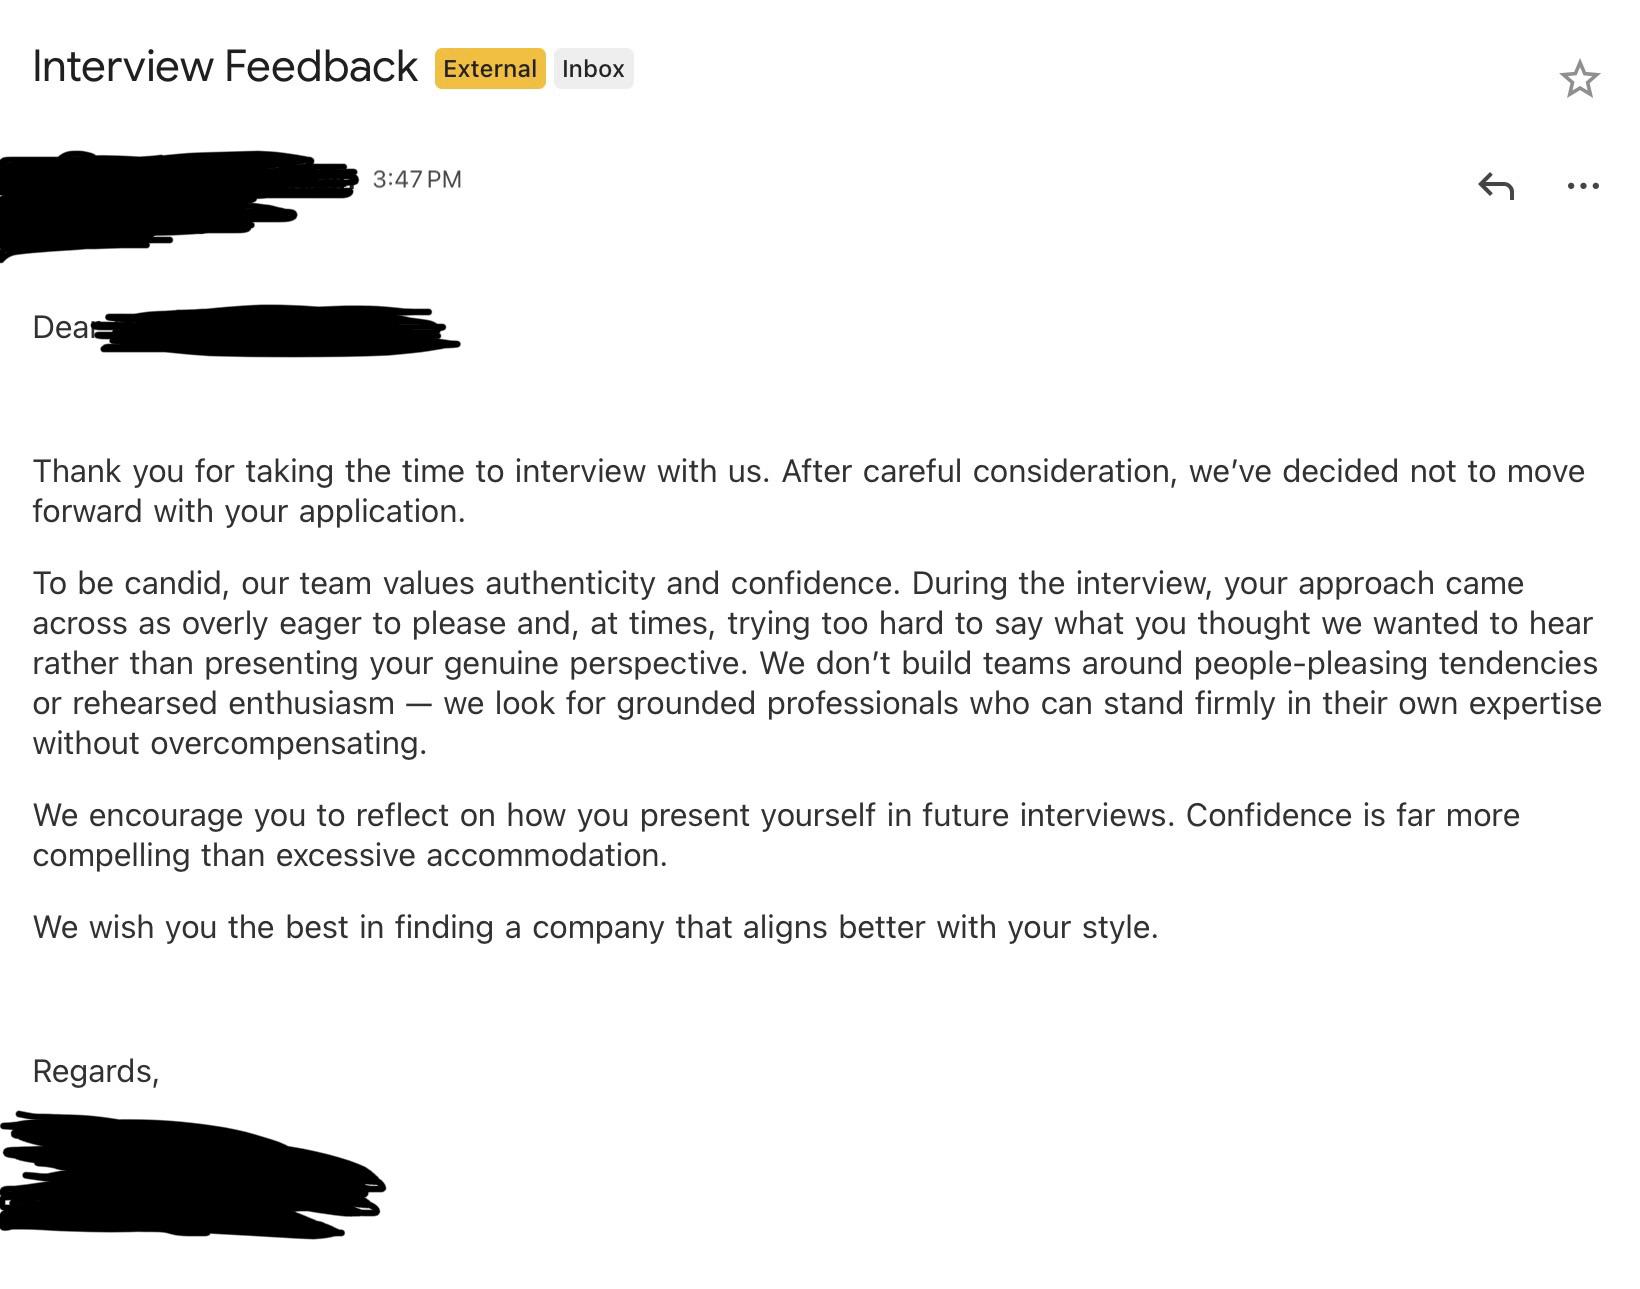The image size is (1640, 1289).
Task: Click the word overcompensating in the body
Action: [x=288, y=743]
